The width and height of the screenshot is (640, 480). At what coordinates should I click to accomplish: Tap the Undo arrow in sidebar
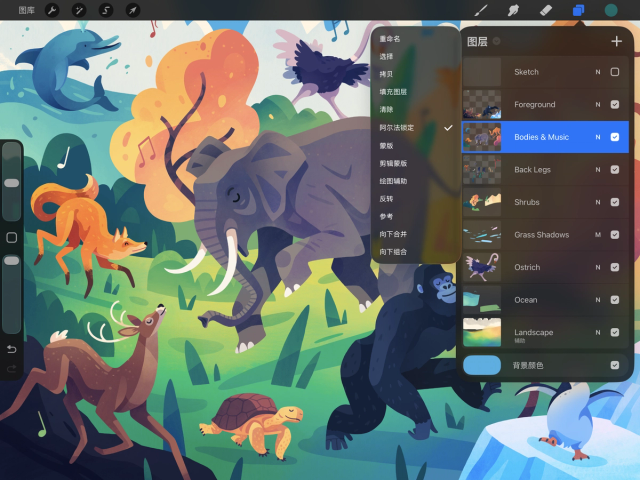pyautogui.click(x=11, y=349)
